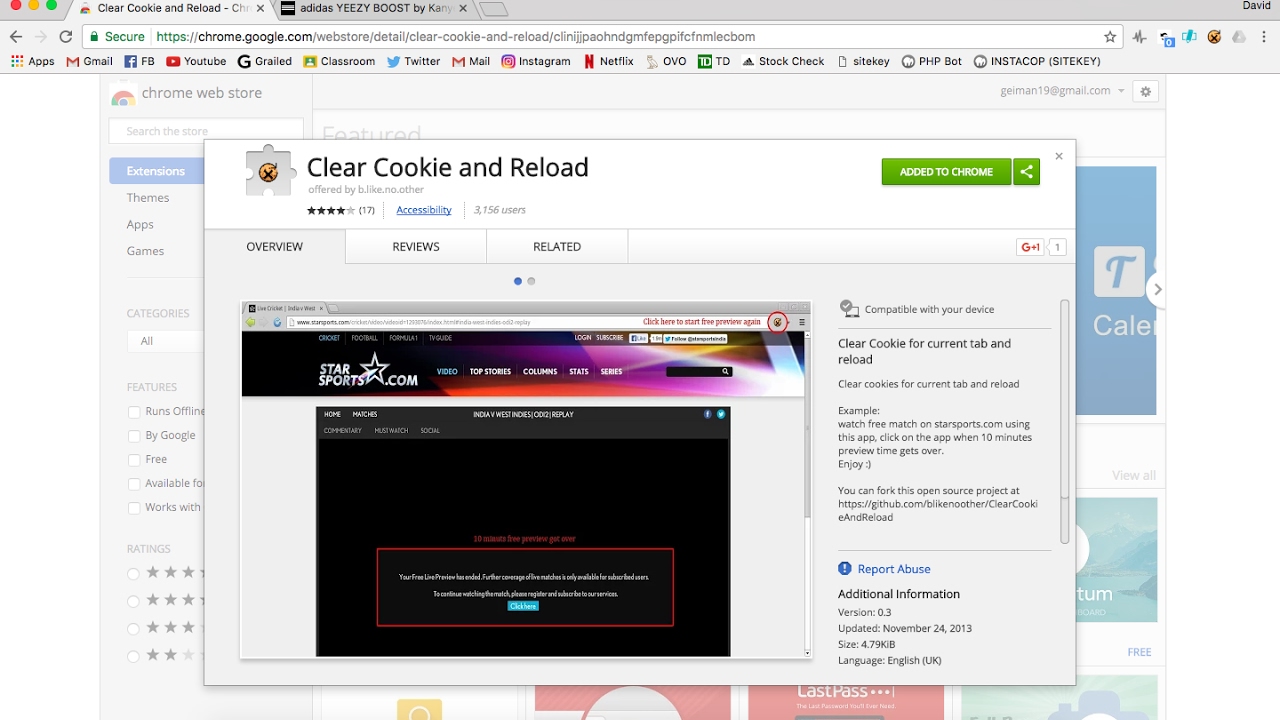Open web store settings gear
Screen dimensions: 1280x720
[x=1146, y=91]
